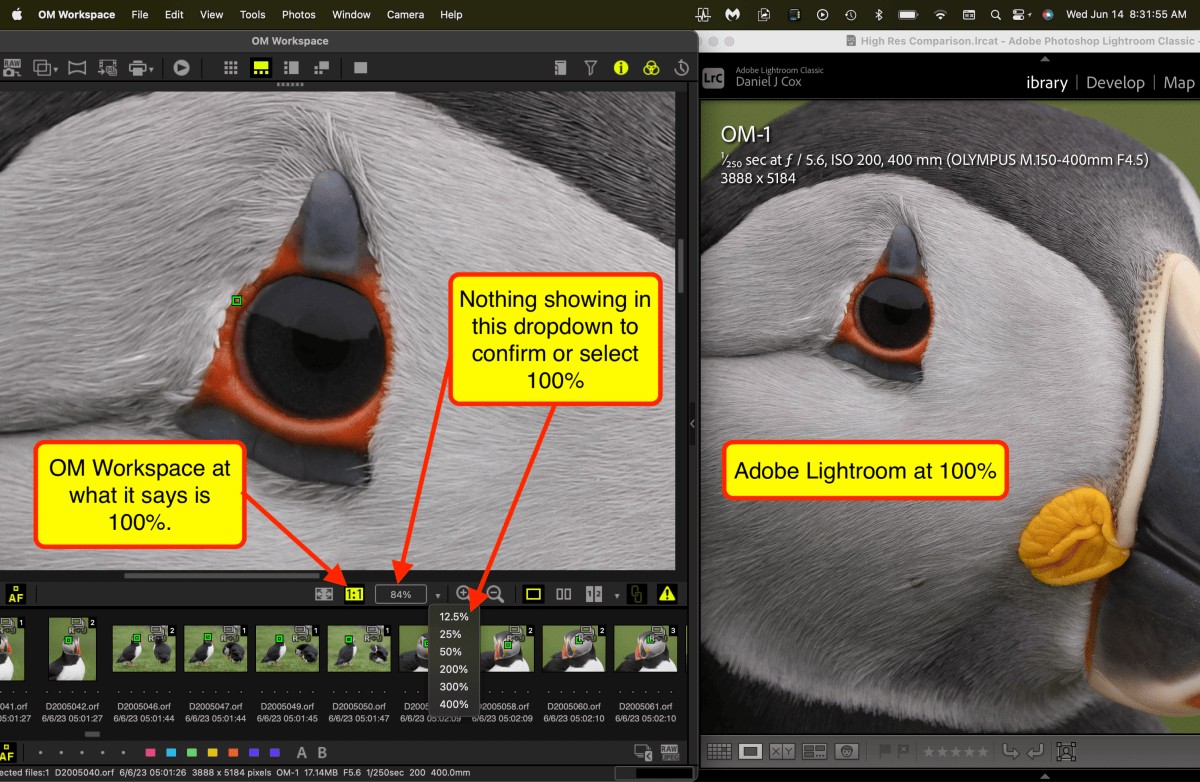Open the Camera menu in menu bar
Image resolution: width=1200 pixels, height=782 pixels.
click(405, 15)
